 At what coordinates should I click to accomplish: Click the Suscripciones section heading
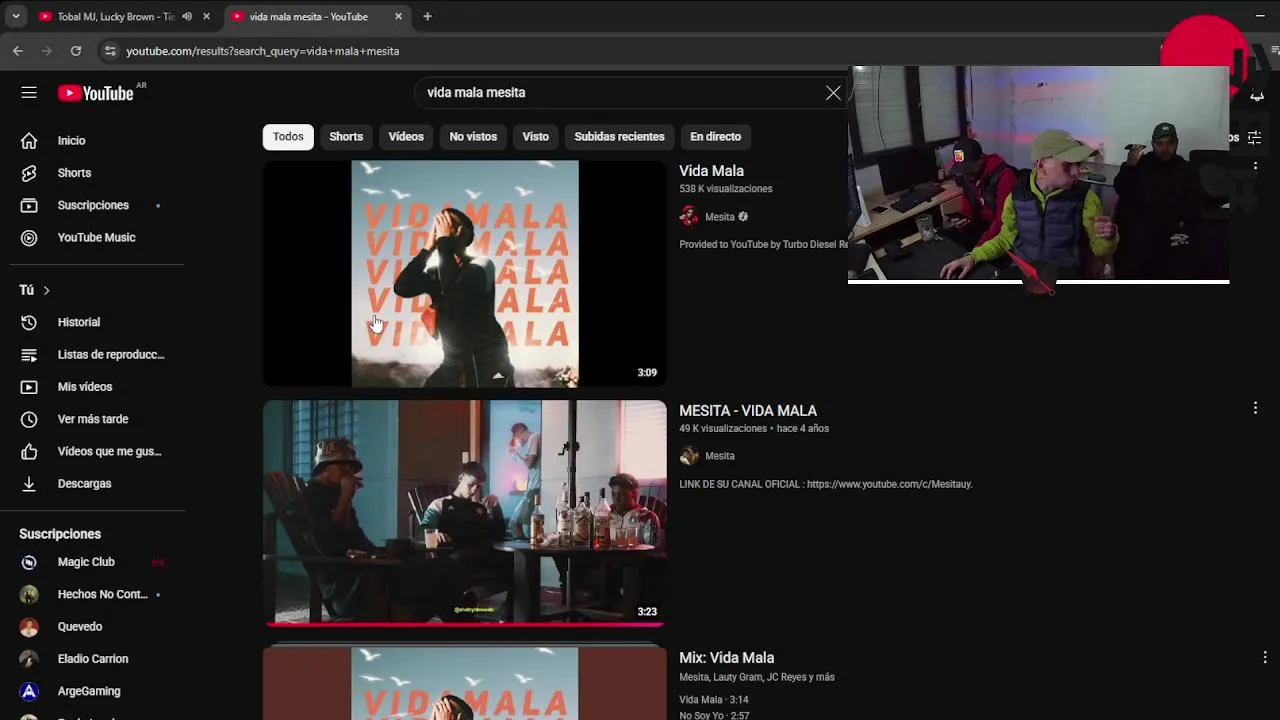60,534
